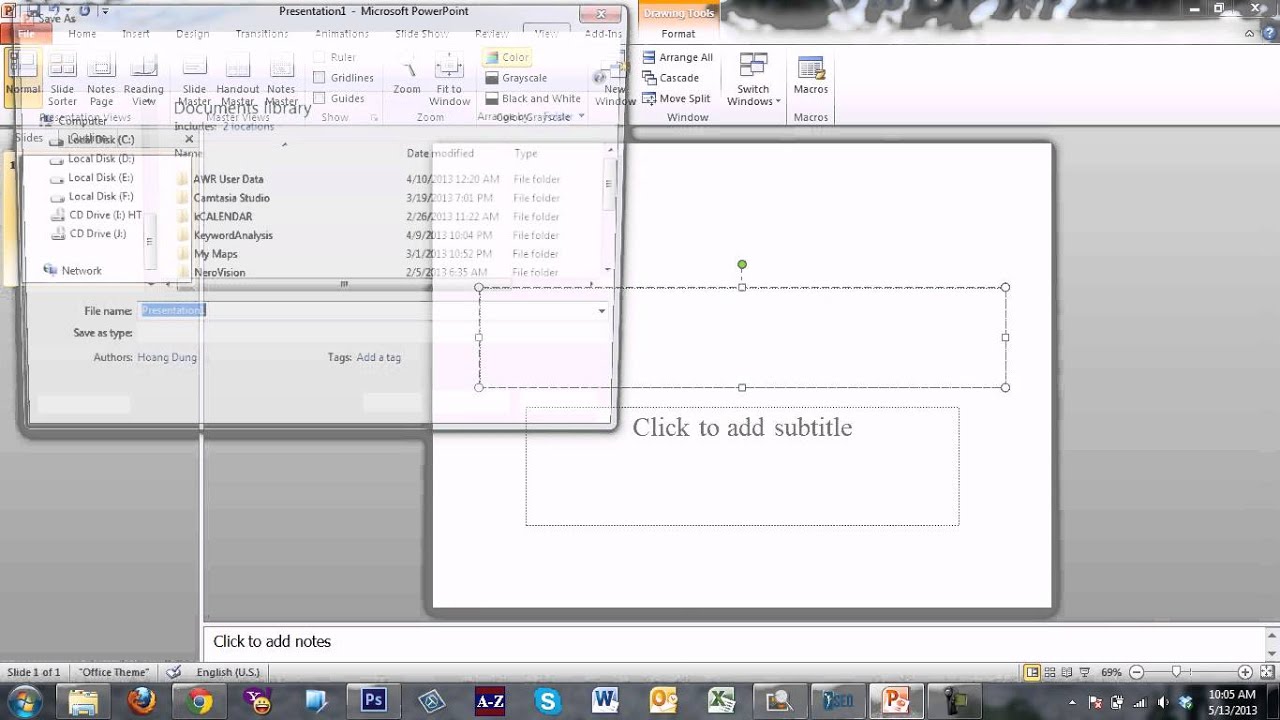Open Firefox from taskbar
Screen dimensions: 1280x720
[141, 701]
